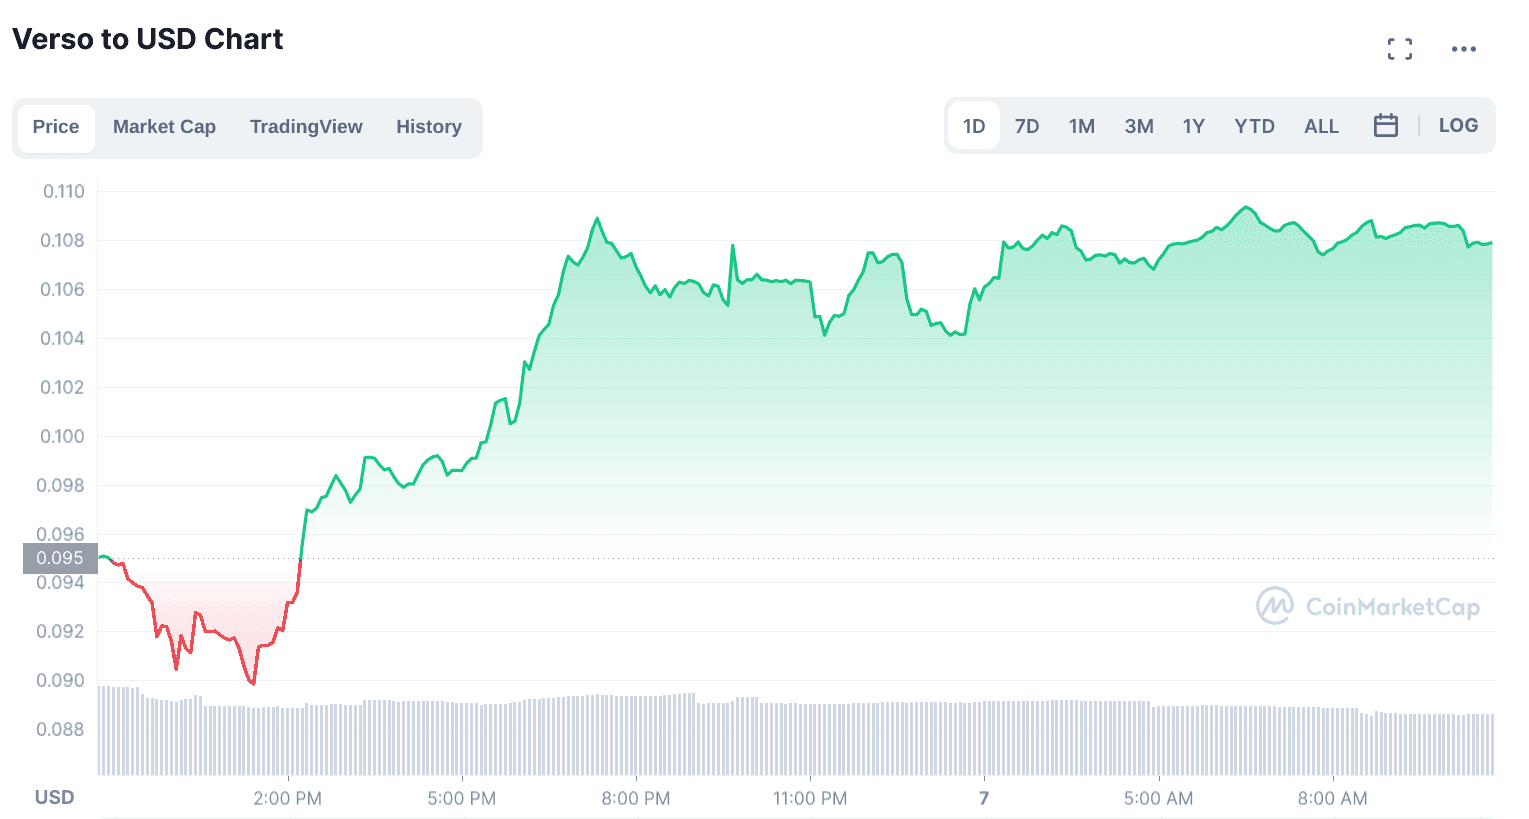Show year-to-date YTD range
Viewport: 1529px width, 819px height.
(1254, 126)
